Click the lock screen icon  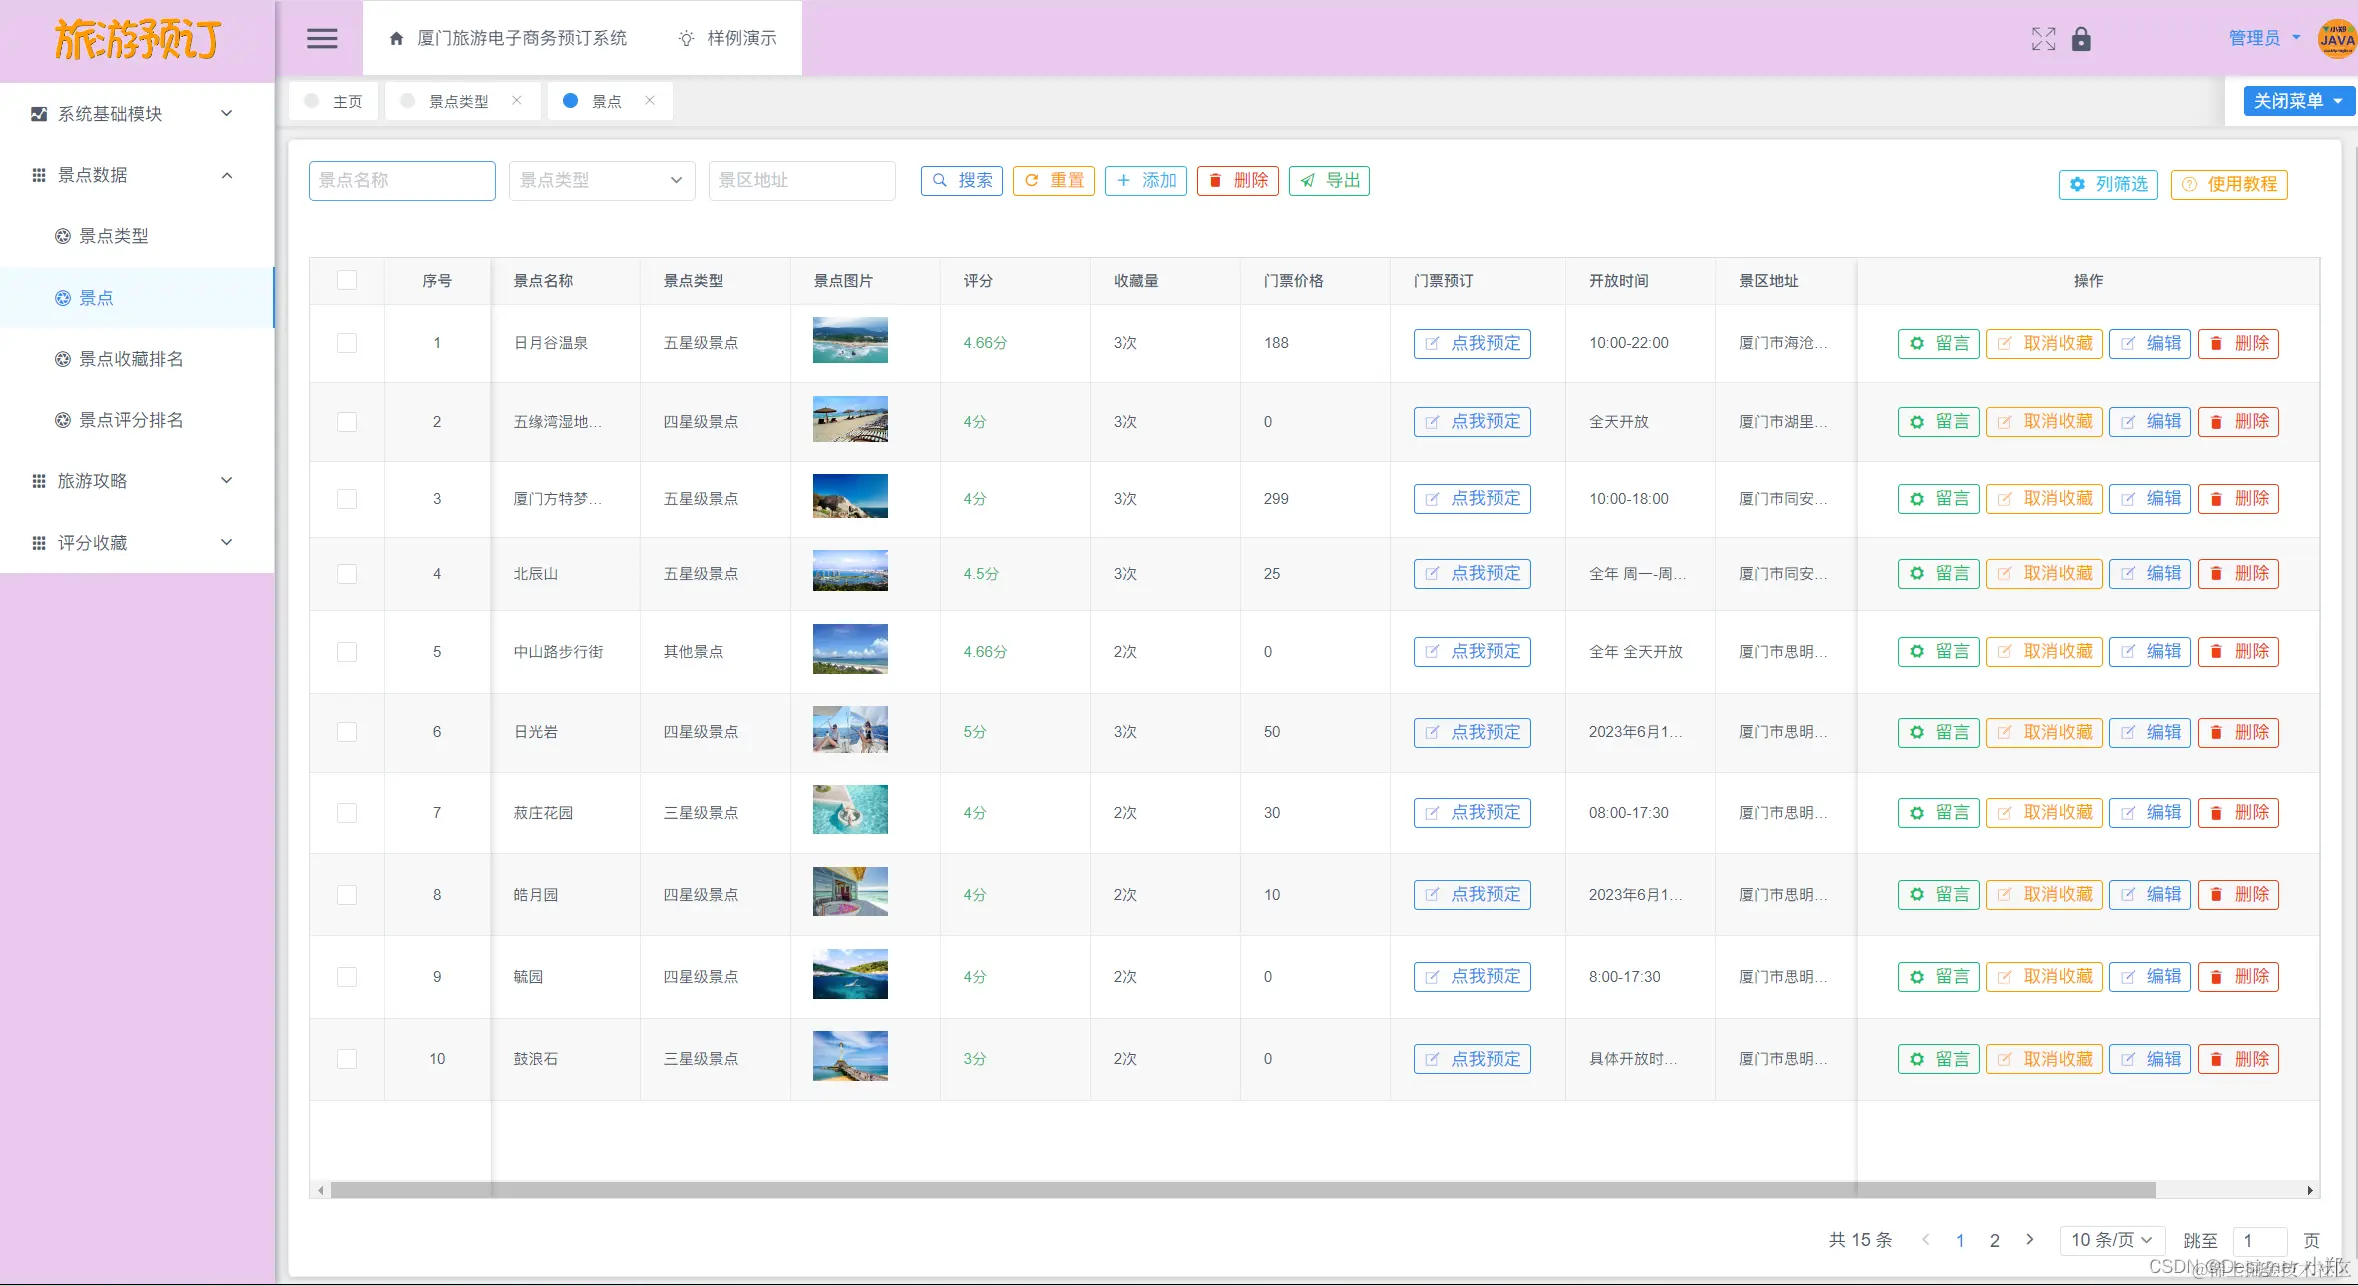click(2081, 39)
